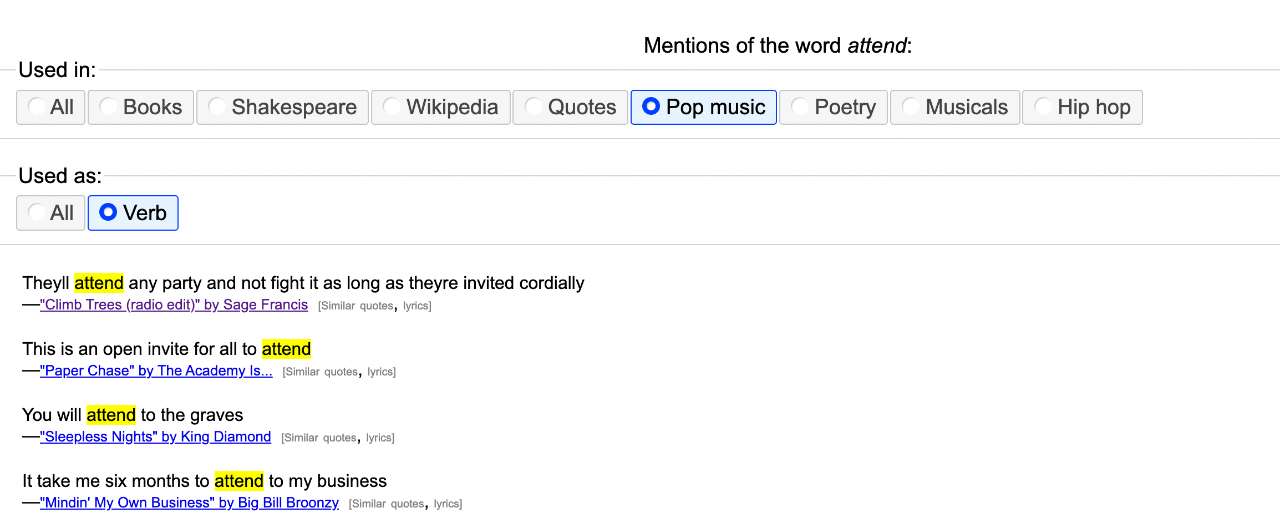1280x530 pixels.
Task: Visit "Sleepless Nights" by King Diamond
Action: pos(155,437)
